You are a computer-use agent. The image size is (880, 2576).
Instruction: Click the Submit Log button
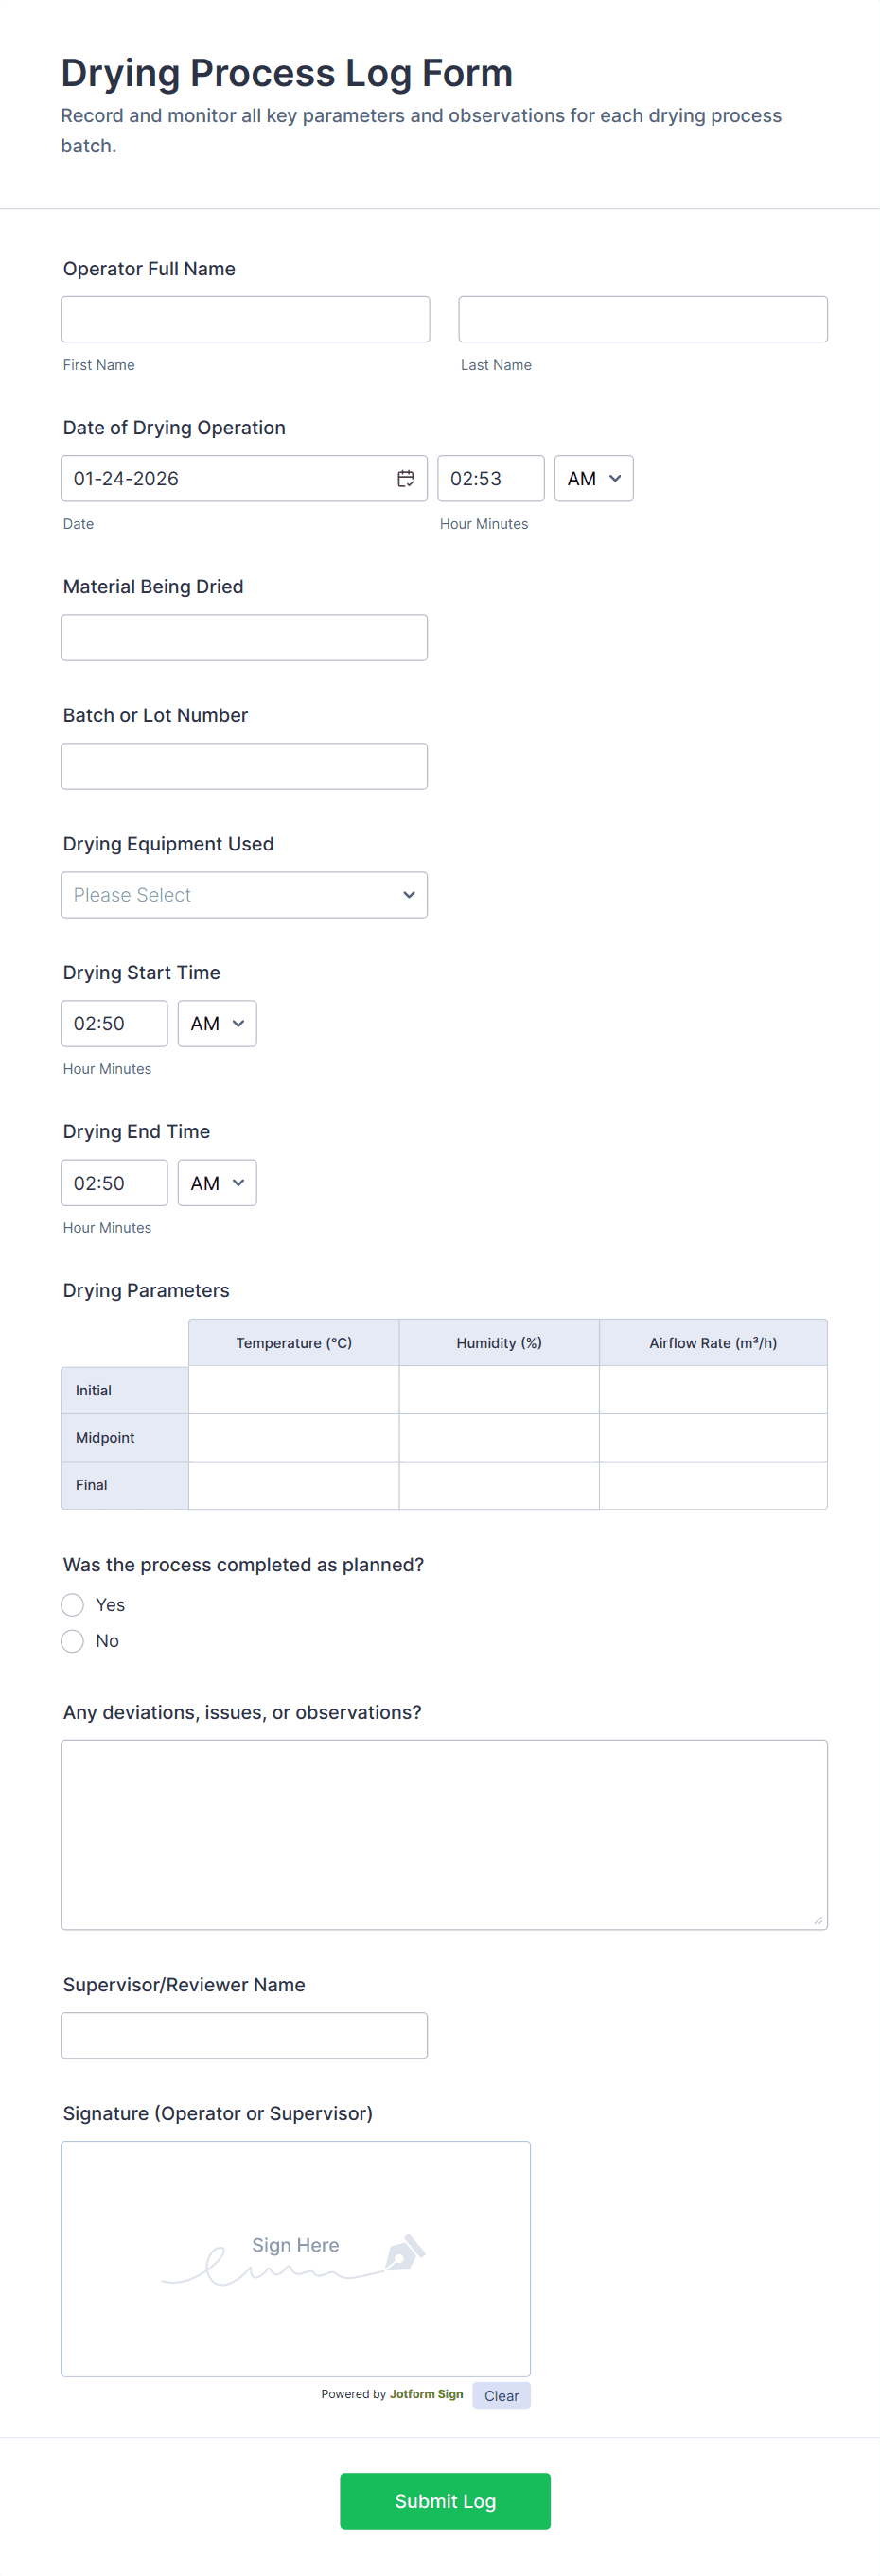445,2501
